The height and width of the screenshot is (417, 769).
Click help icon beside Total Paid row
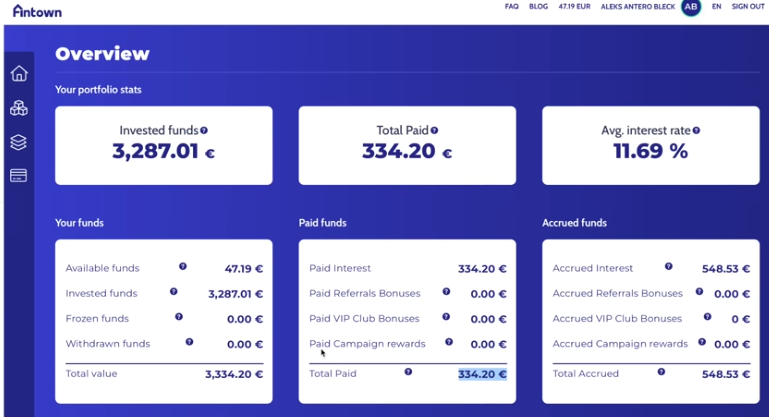tap(408, 372)
